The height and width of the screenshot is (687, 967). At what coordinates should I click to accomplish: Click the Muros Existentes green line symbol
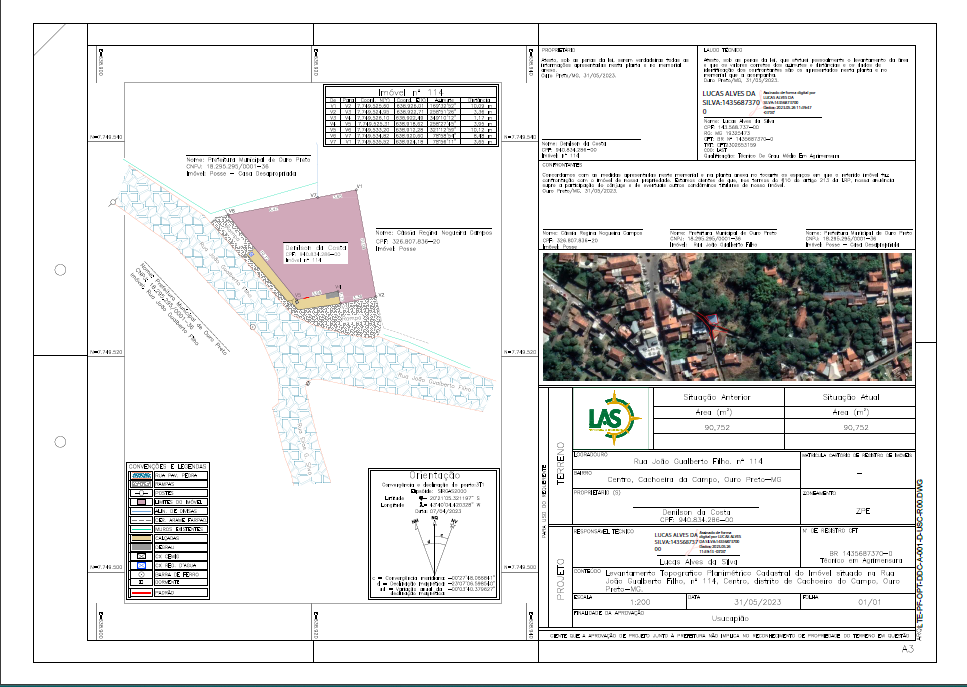pos(141,529)
